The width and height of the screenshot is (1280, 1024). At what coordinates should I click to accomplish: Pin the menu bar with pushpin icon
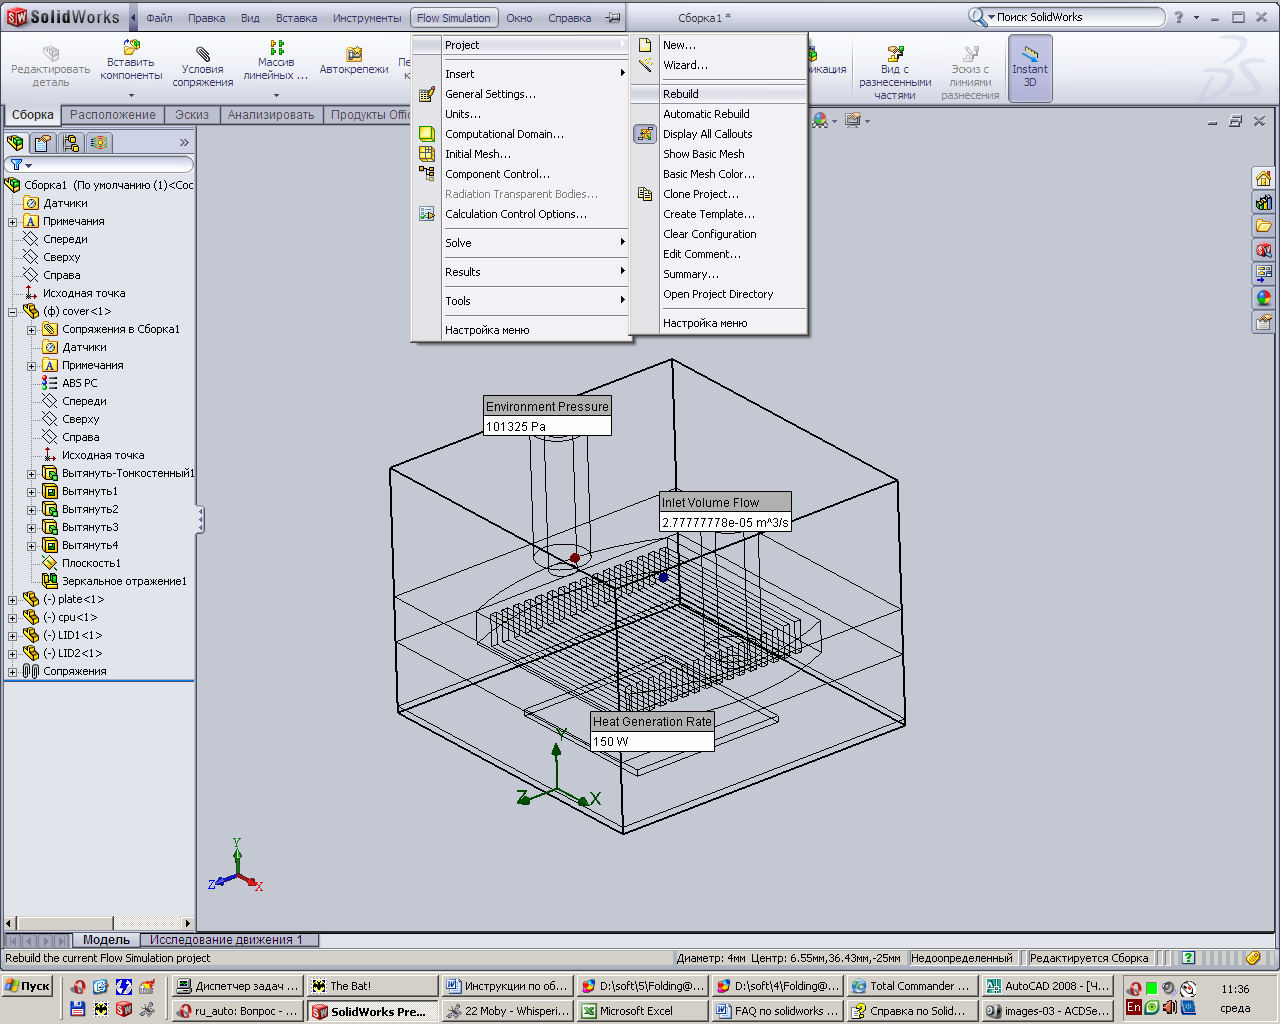613,17
